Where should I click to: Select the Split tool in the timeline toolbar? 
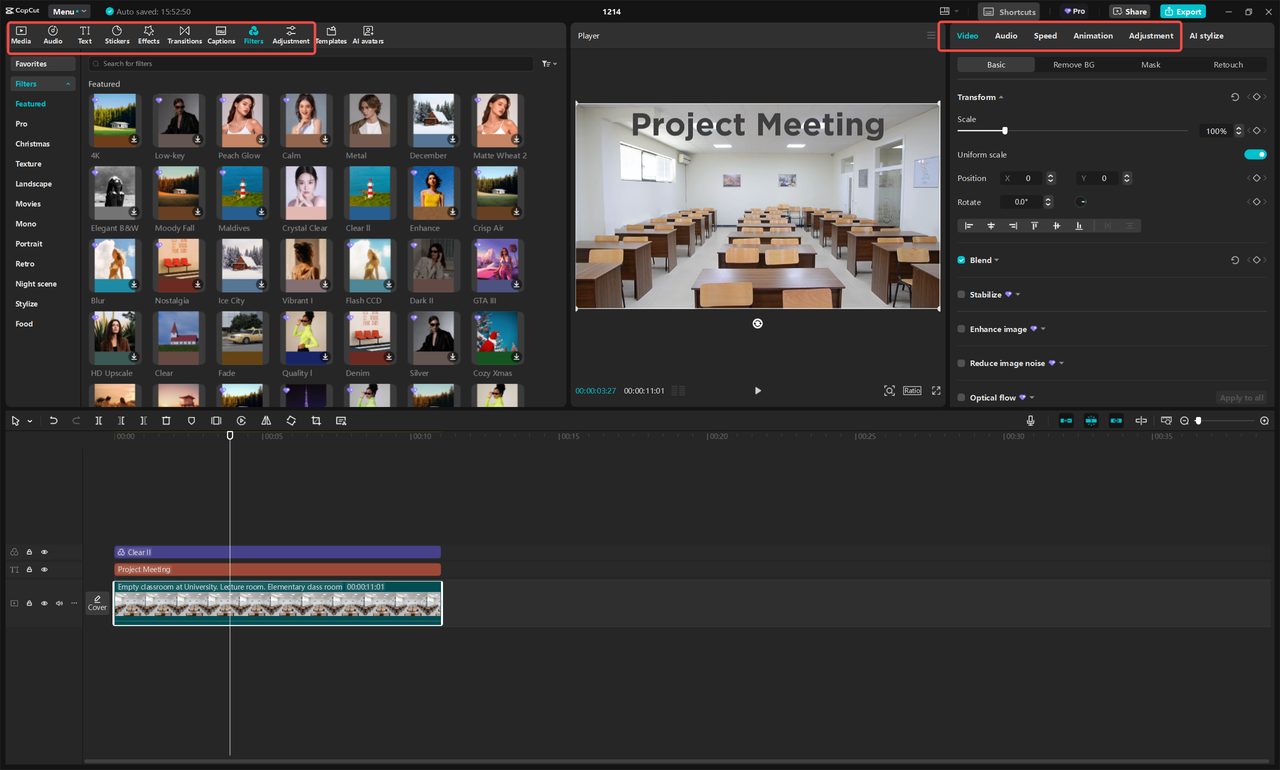click(x=99, y=420)
